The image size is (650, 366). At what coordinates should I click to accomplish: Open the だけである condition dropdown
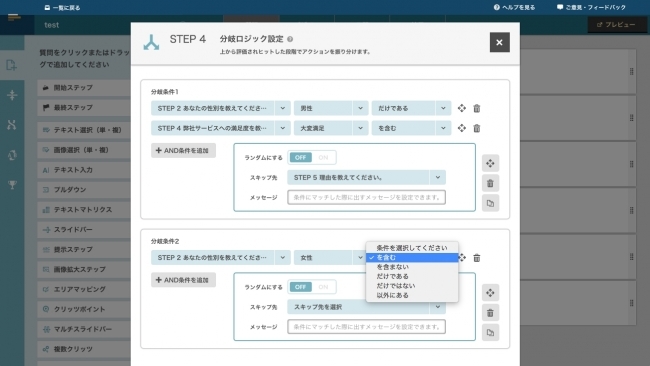tap(411, 108)
